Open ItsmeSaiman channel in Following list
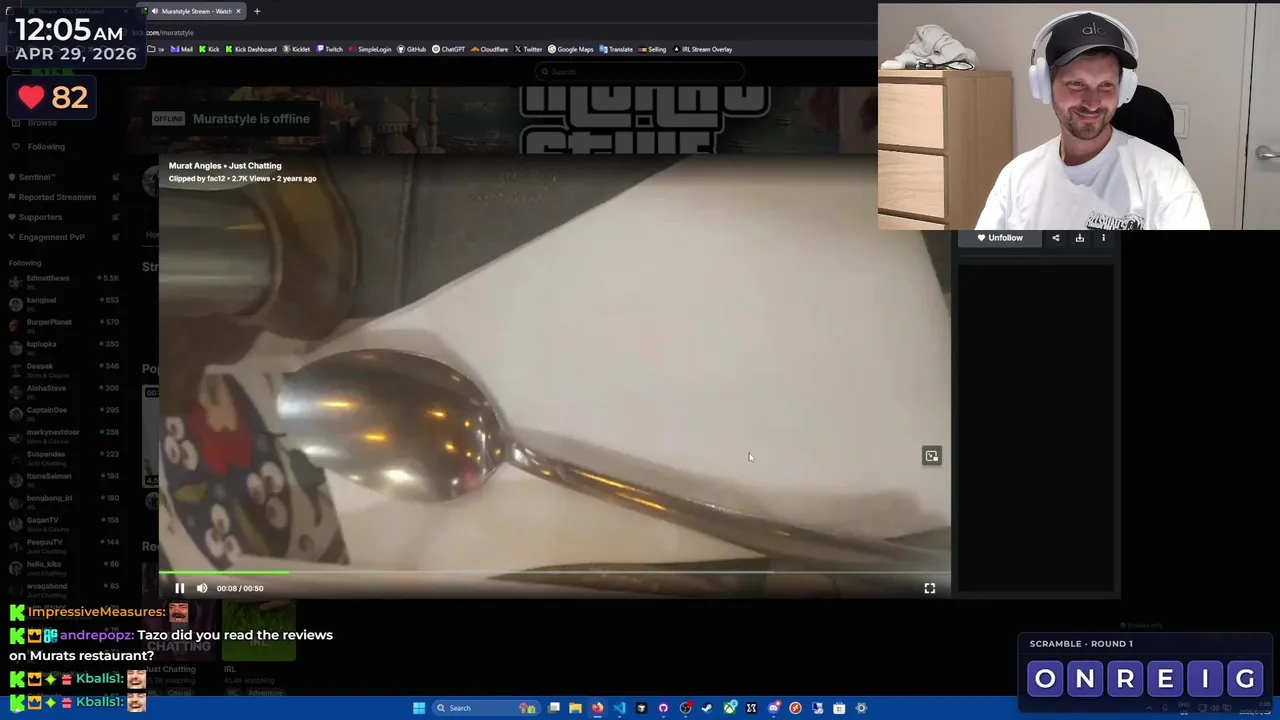 [62, 478]
